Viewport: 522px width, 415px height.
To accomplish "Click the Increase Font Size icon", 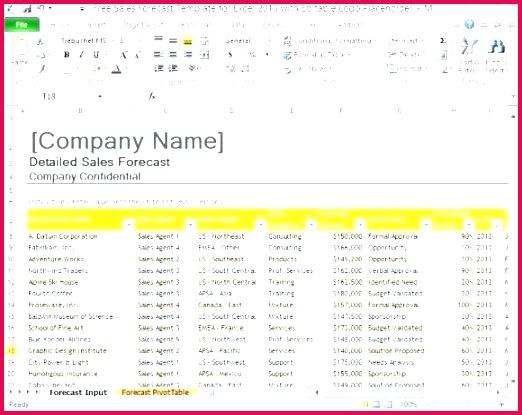I will click(x=124, y=55).
